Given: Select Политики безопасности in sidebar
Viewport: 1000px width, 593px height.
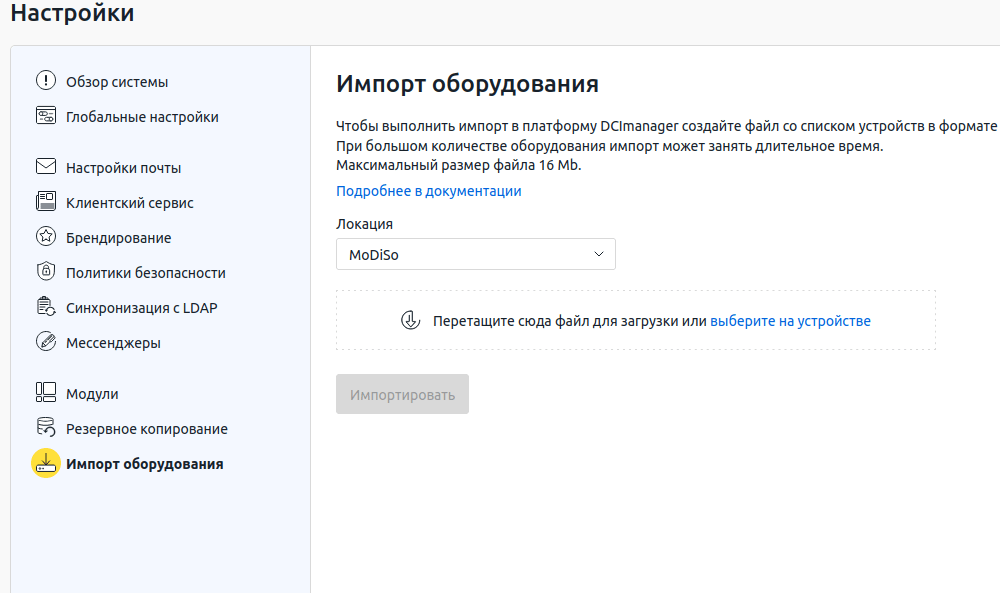Looking at the screenshot, I should click(x=146, y=273).
